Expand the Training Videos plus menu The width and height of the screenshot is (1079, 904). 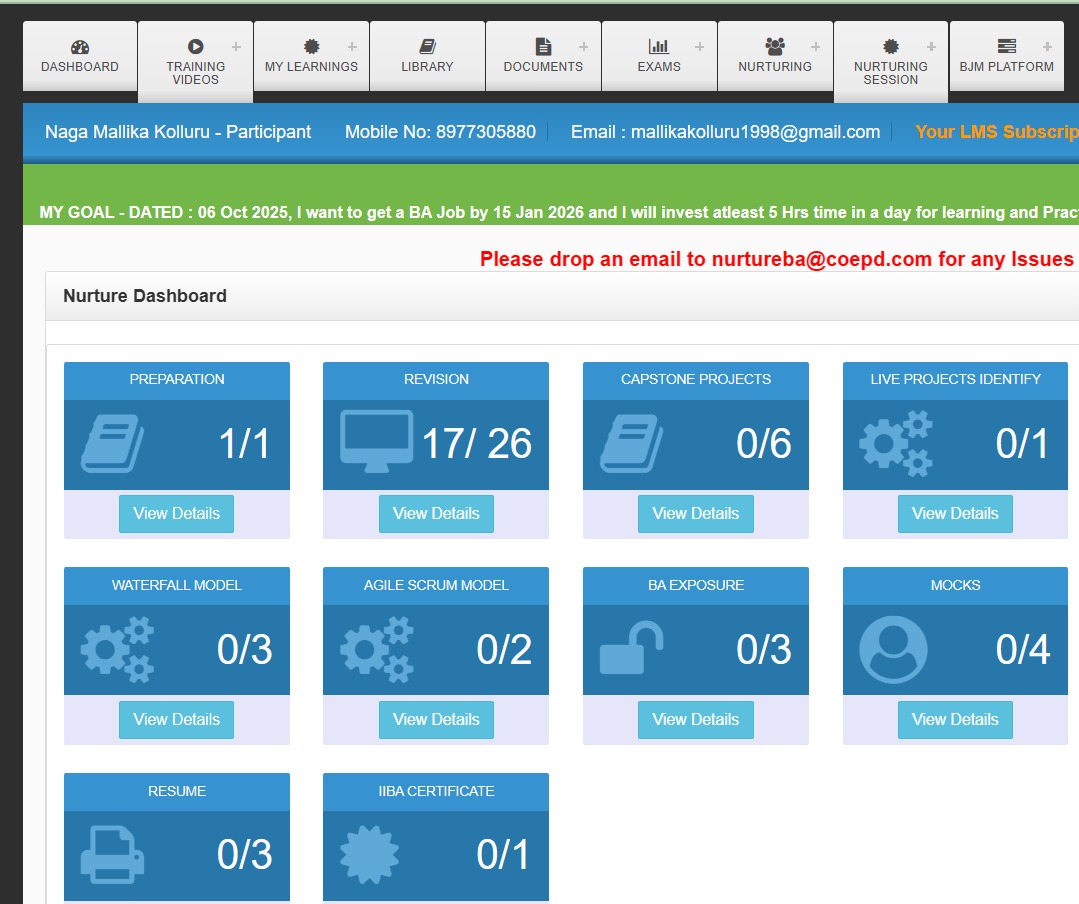[x=236, y=46]
